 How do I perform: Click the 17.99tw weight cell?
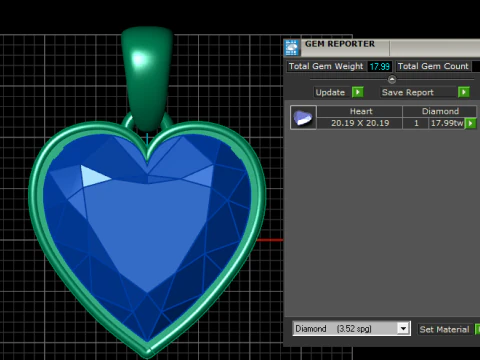tap(447, 123)
